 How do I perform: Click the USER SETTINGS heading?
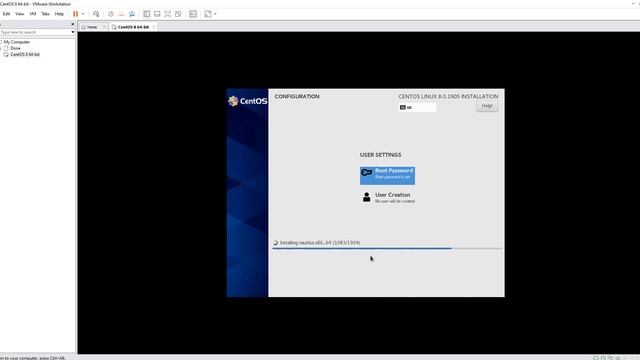coord(380,155)
